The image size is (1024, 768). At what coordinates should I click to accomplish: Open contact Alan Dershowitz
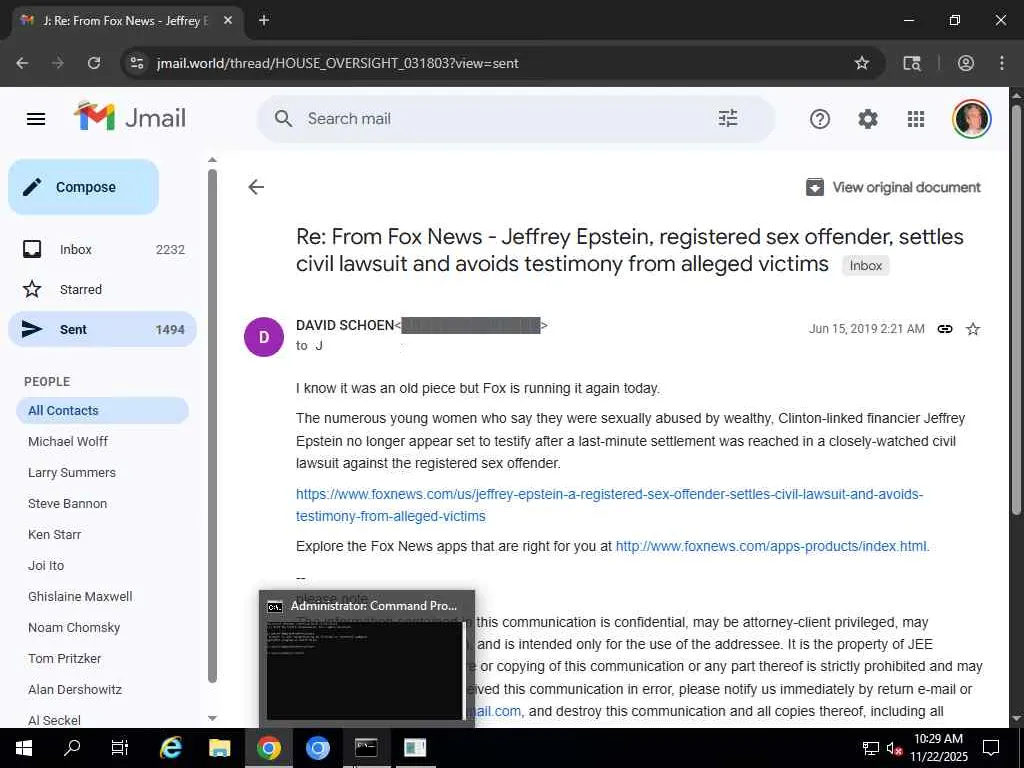(x=74, y=690)
